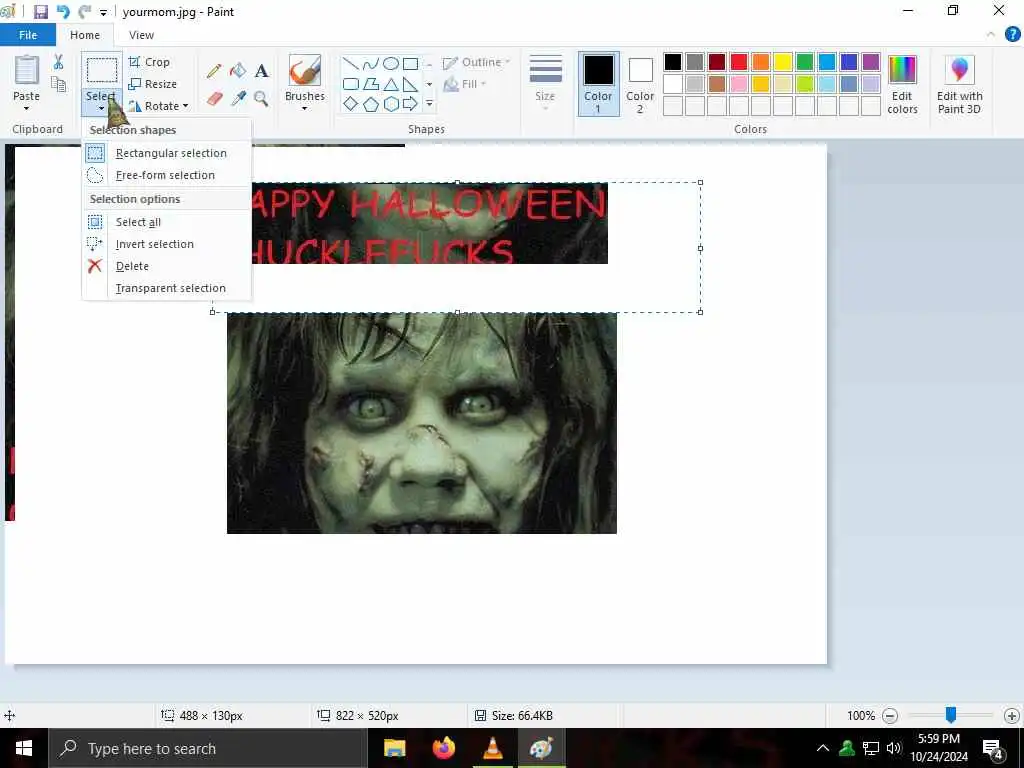
Task: Click Invert selection in the menu
Action: (167, 244)
